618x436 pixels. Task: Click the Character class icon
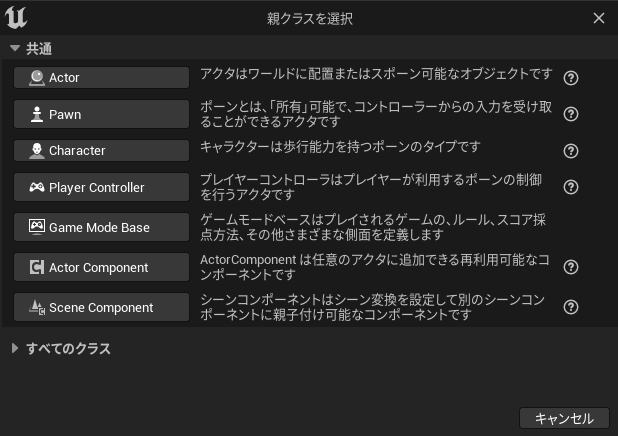pos(36,150)
